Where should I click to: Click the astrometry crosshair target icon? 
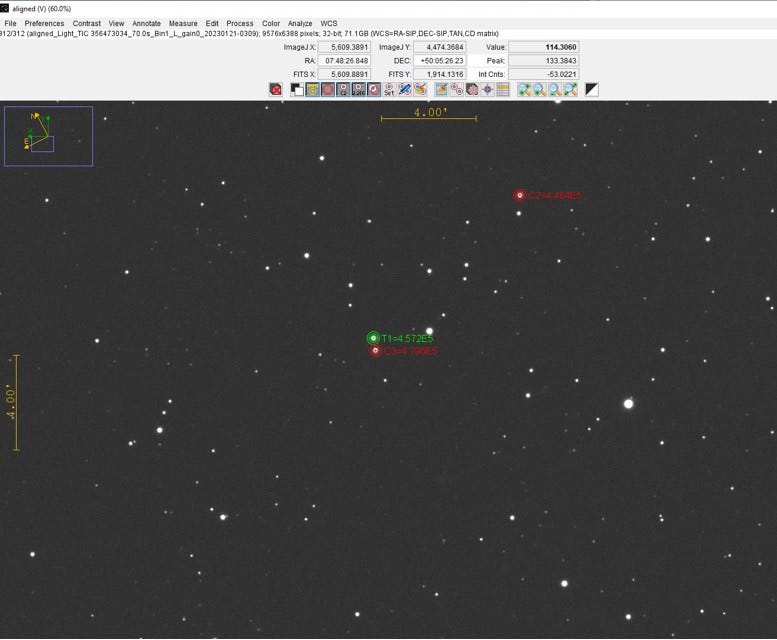pyautogui.click(x=487, y=89)
